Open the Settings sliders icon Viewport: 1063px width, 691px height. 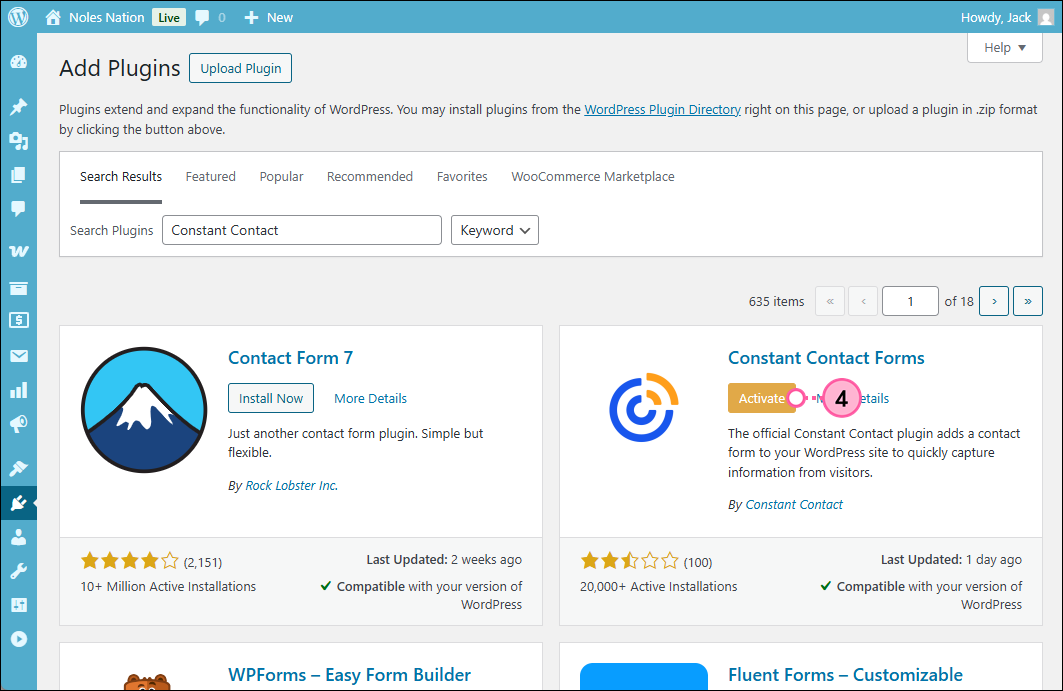[x=19, y=605]
